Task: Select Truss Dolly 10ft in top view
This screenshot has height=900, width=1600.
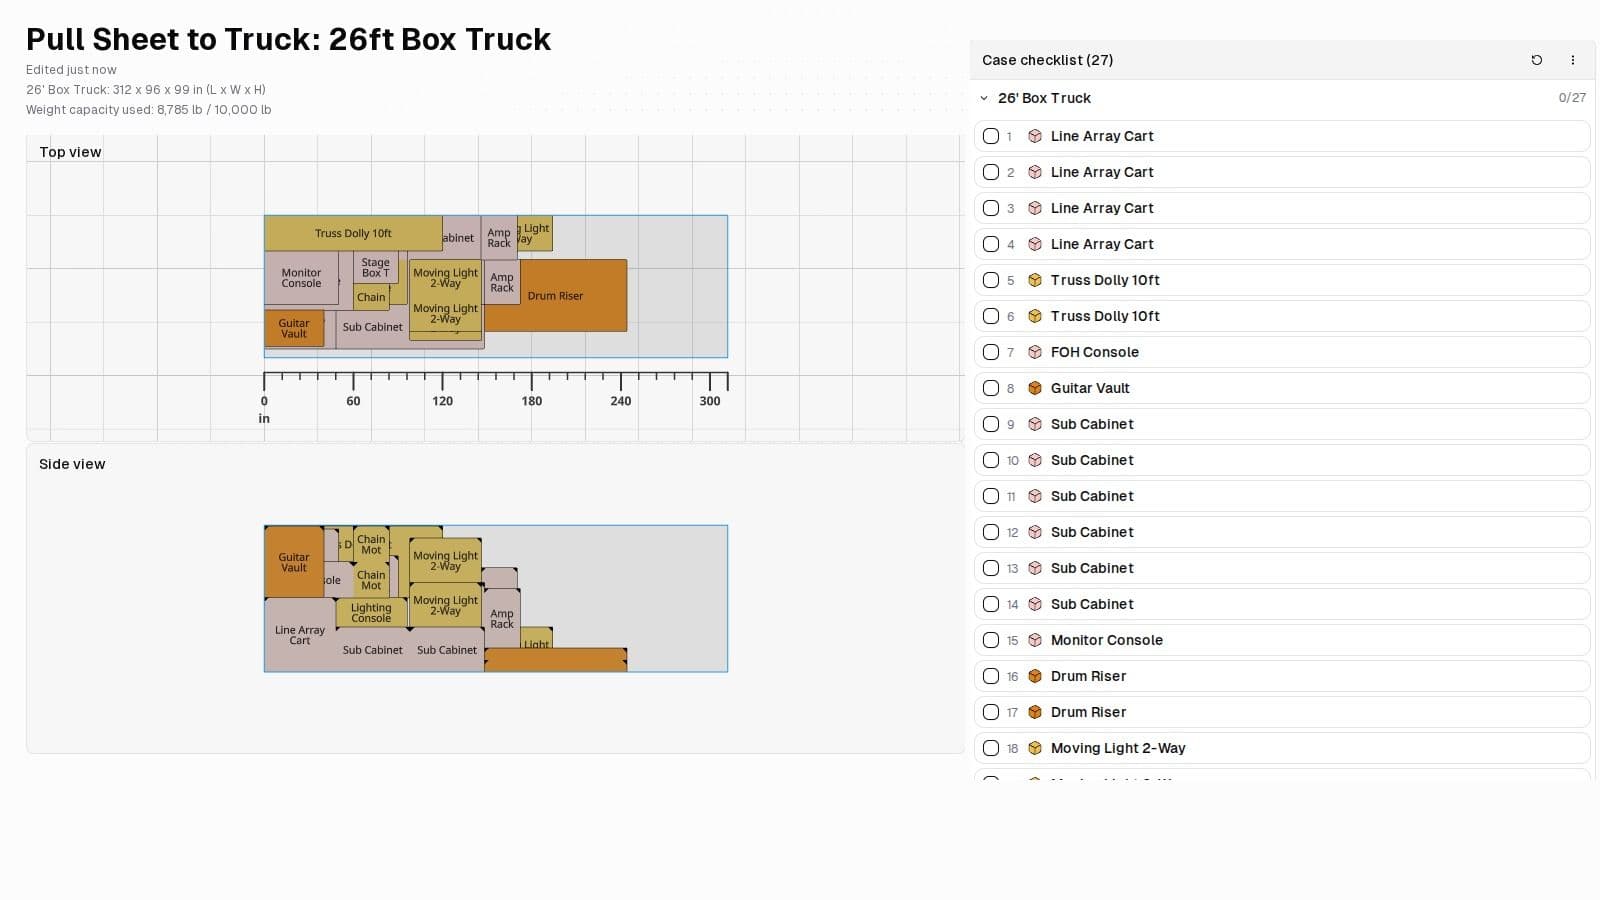Action: click(x=353, y=233)
